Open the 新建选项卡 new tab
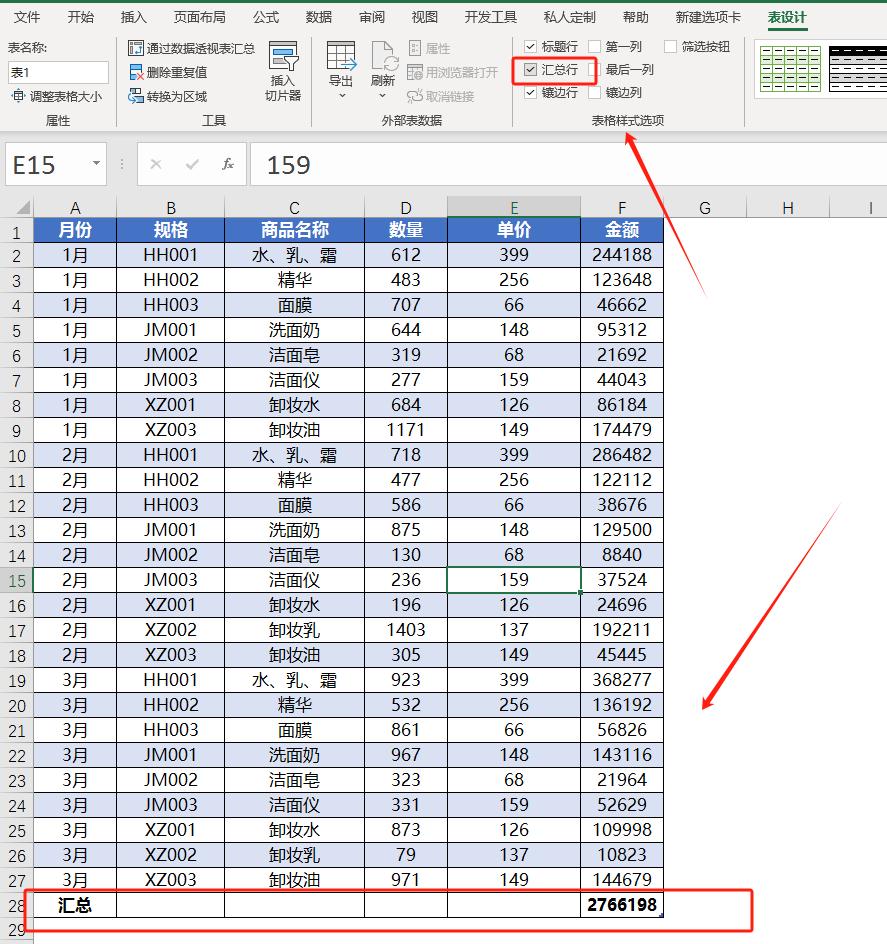 [x=708, y=17]
